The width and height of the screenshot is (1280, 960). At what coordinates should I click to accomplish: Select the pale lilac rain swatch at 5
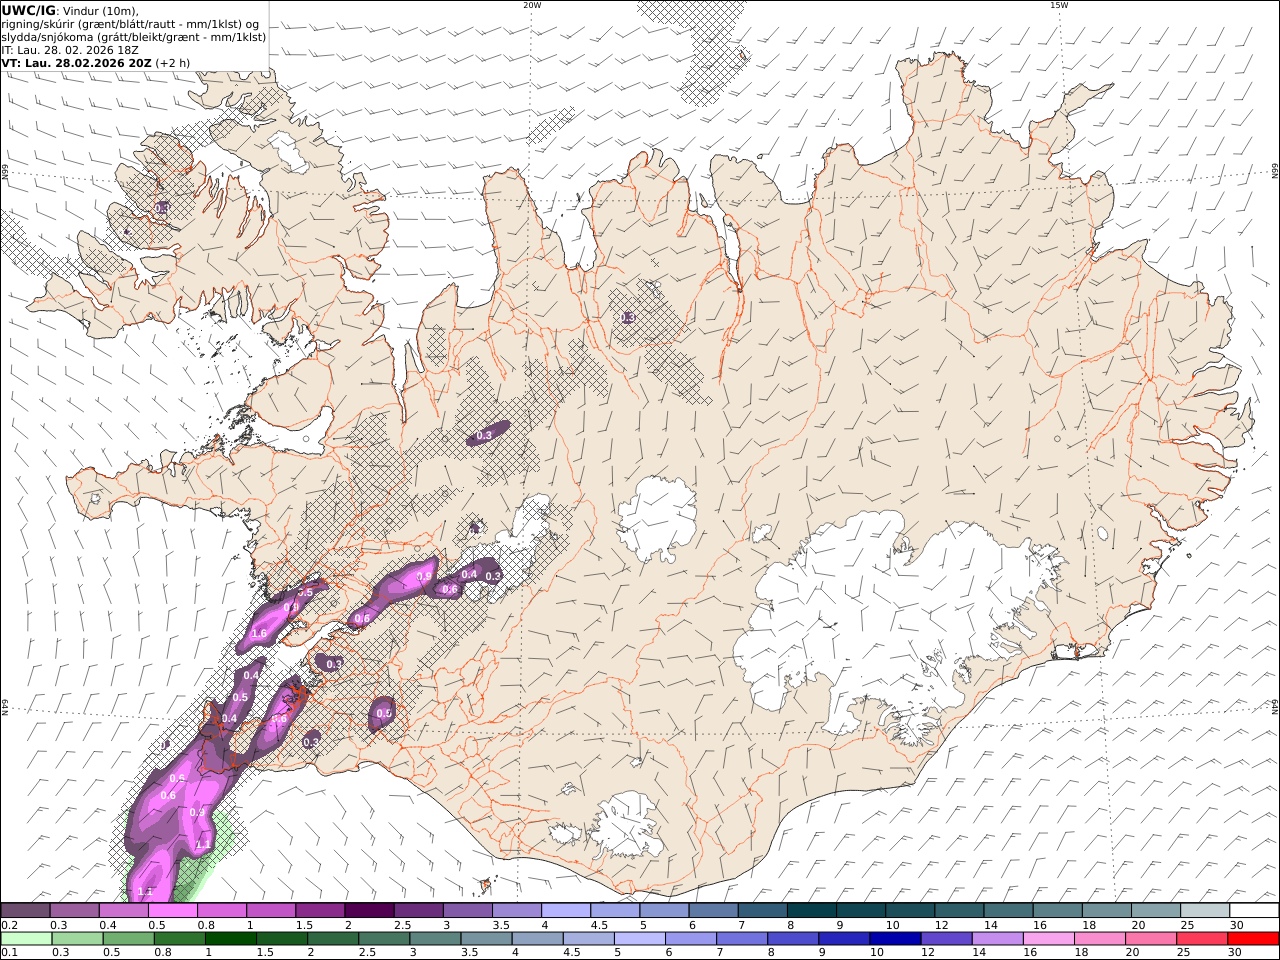[x=639, y=938]
